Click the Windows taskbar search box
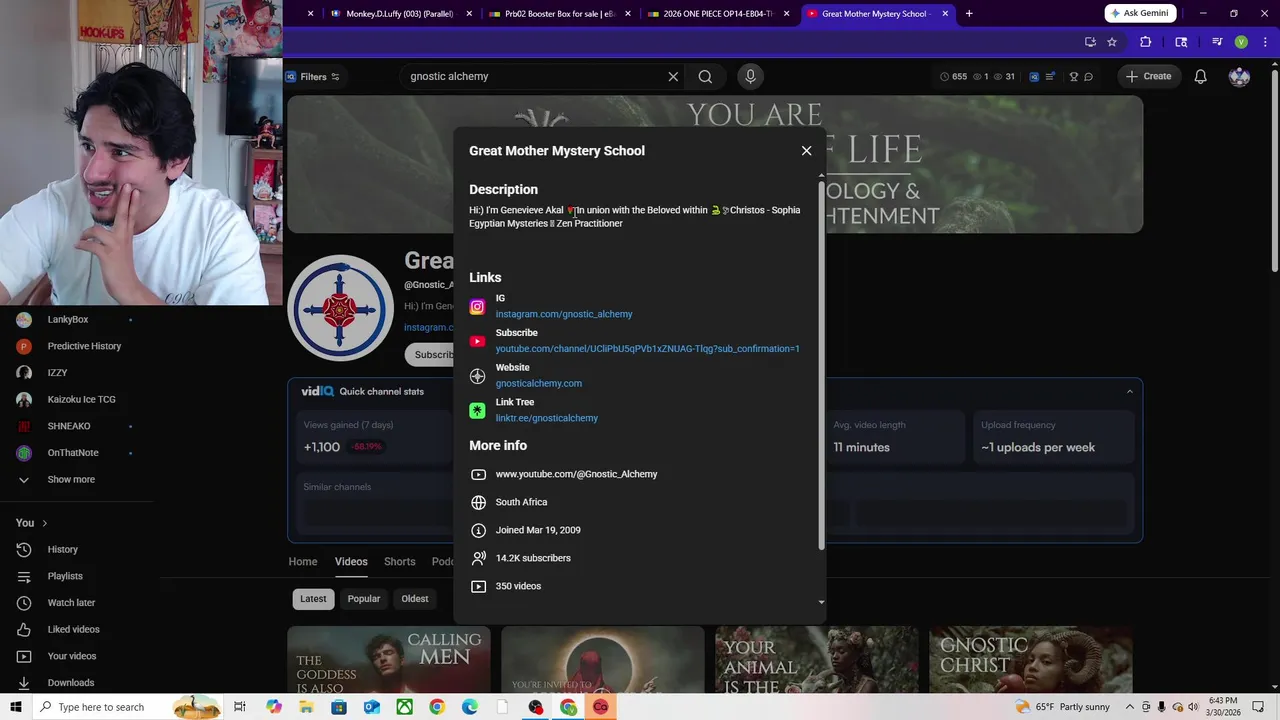Screen dimensions: 1280x720 [x=126, y=707]
